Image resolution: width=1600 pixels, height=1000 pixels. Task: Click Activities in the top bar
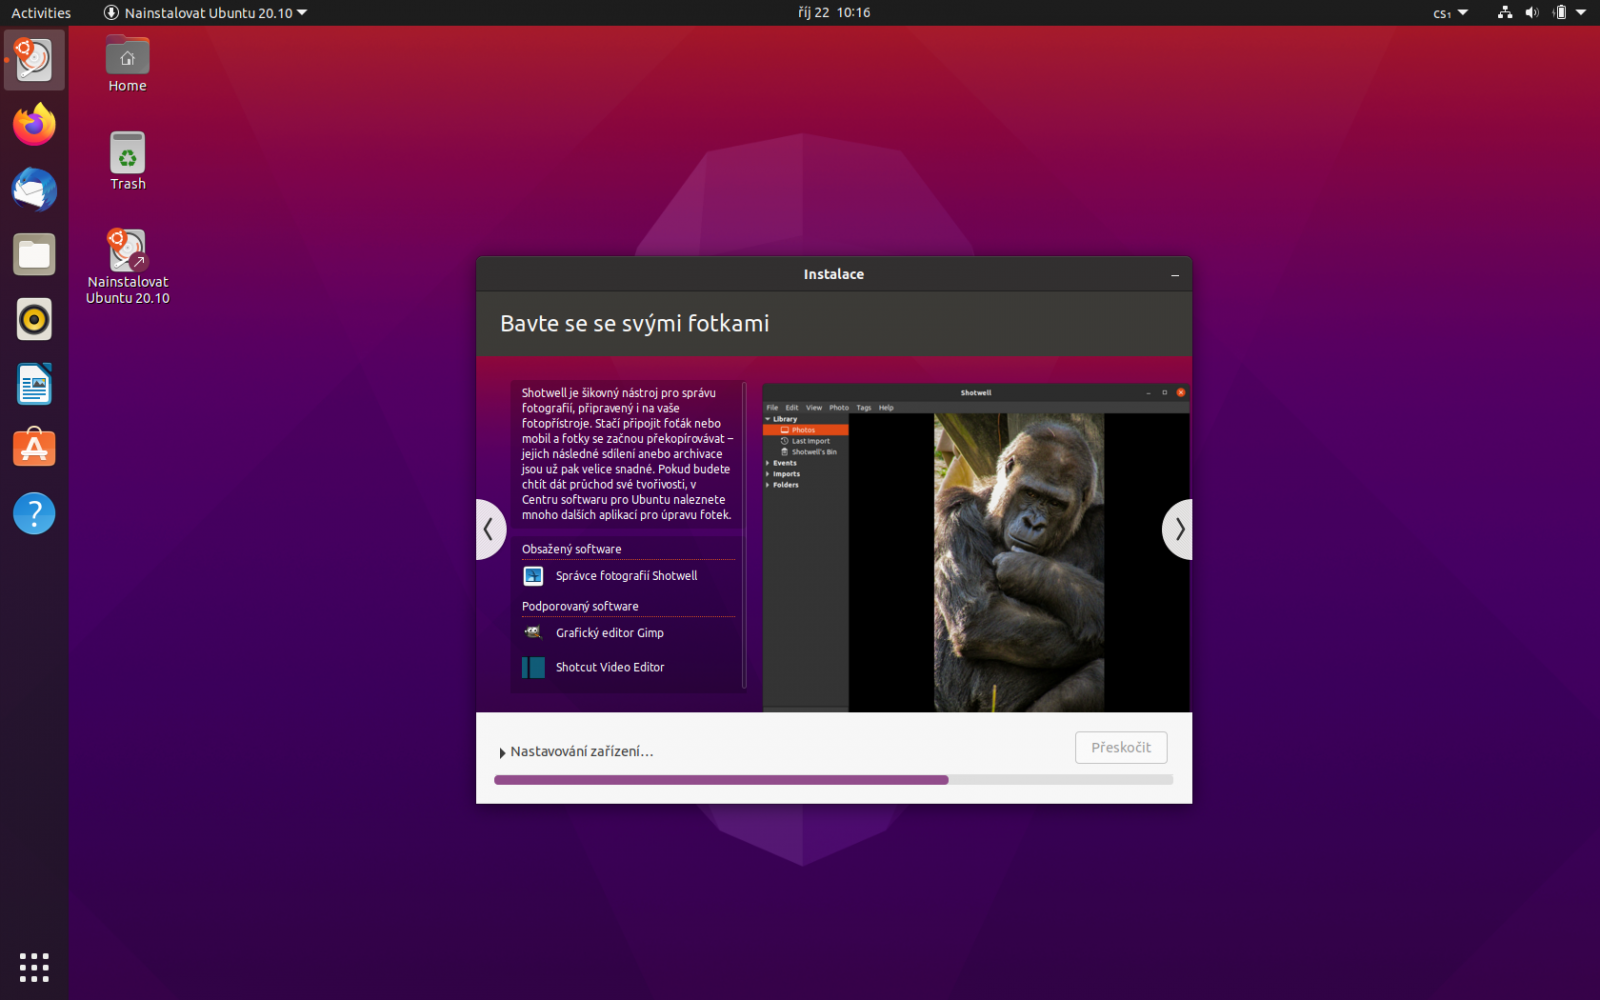coord(40,13)
